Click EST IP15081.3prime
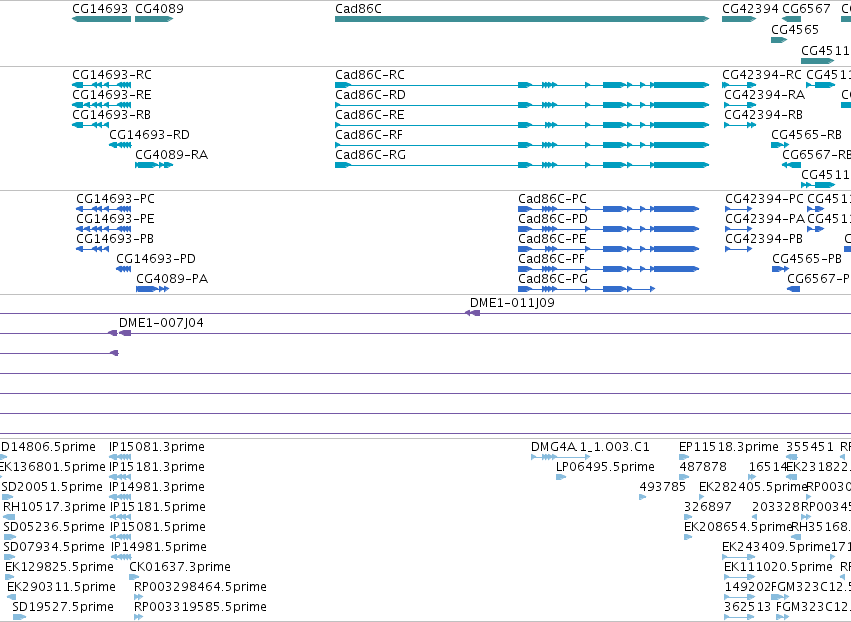851x622 pixels. 157,447
